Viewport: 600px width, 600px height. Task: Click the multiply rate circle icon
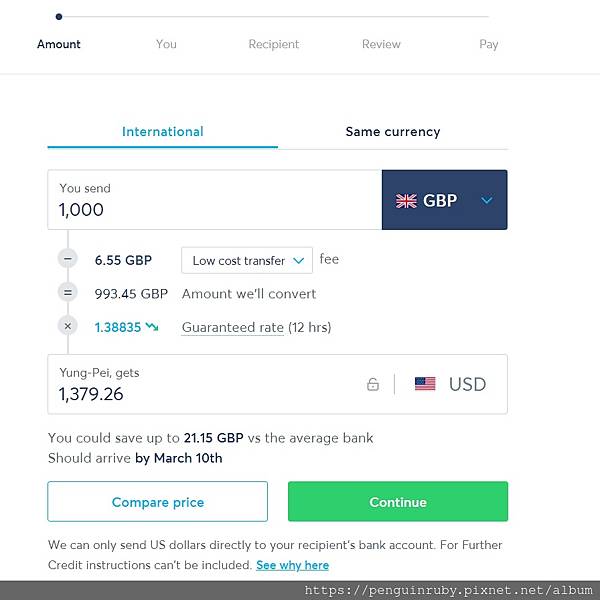tap(68, 327)
